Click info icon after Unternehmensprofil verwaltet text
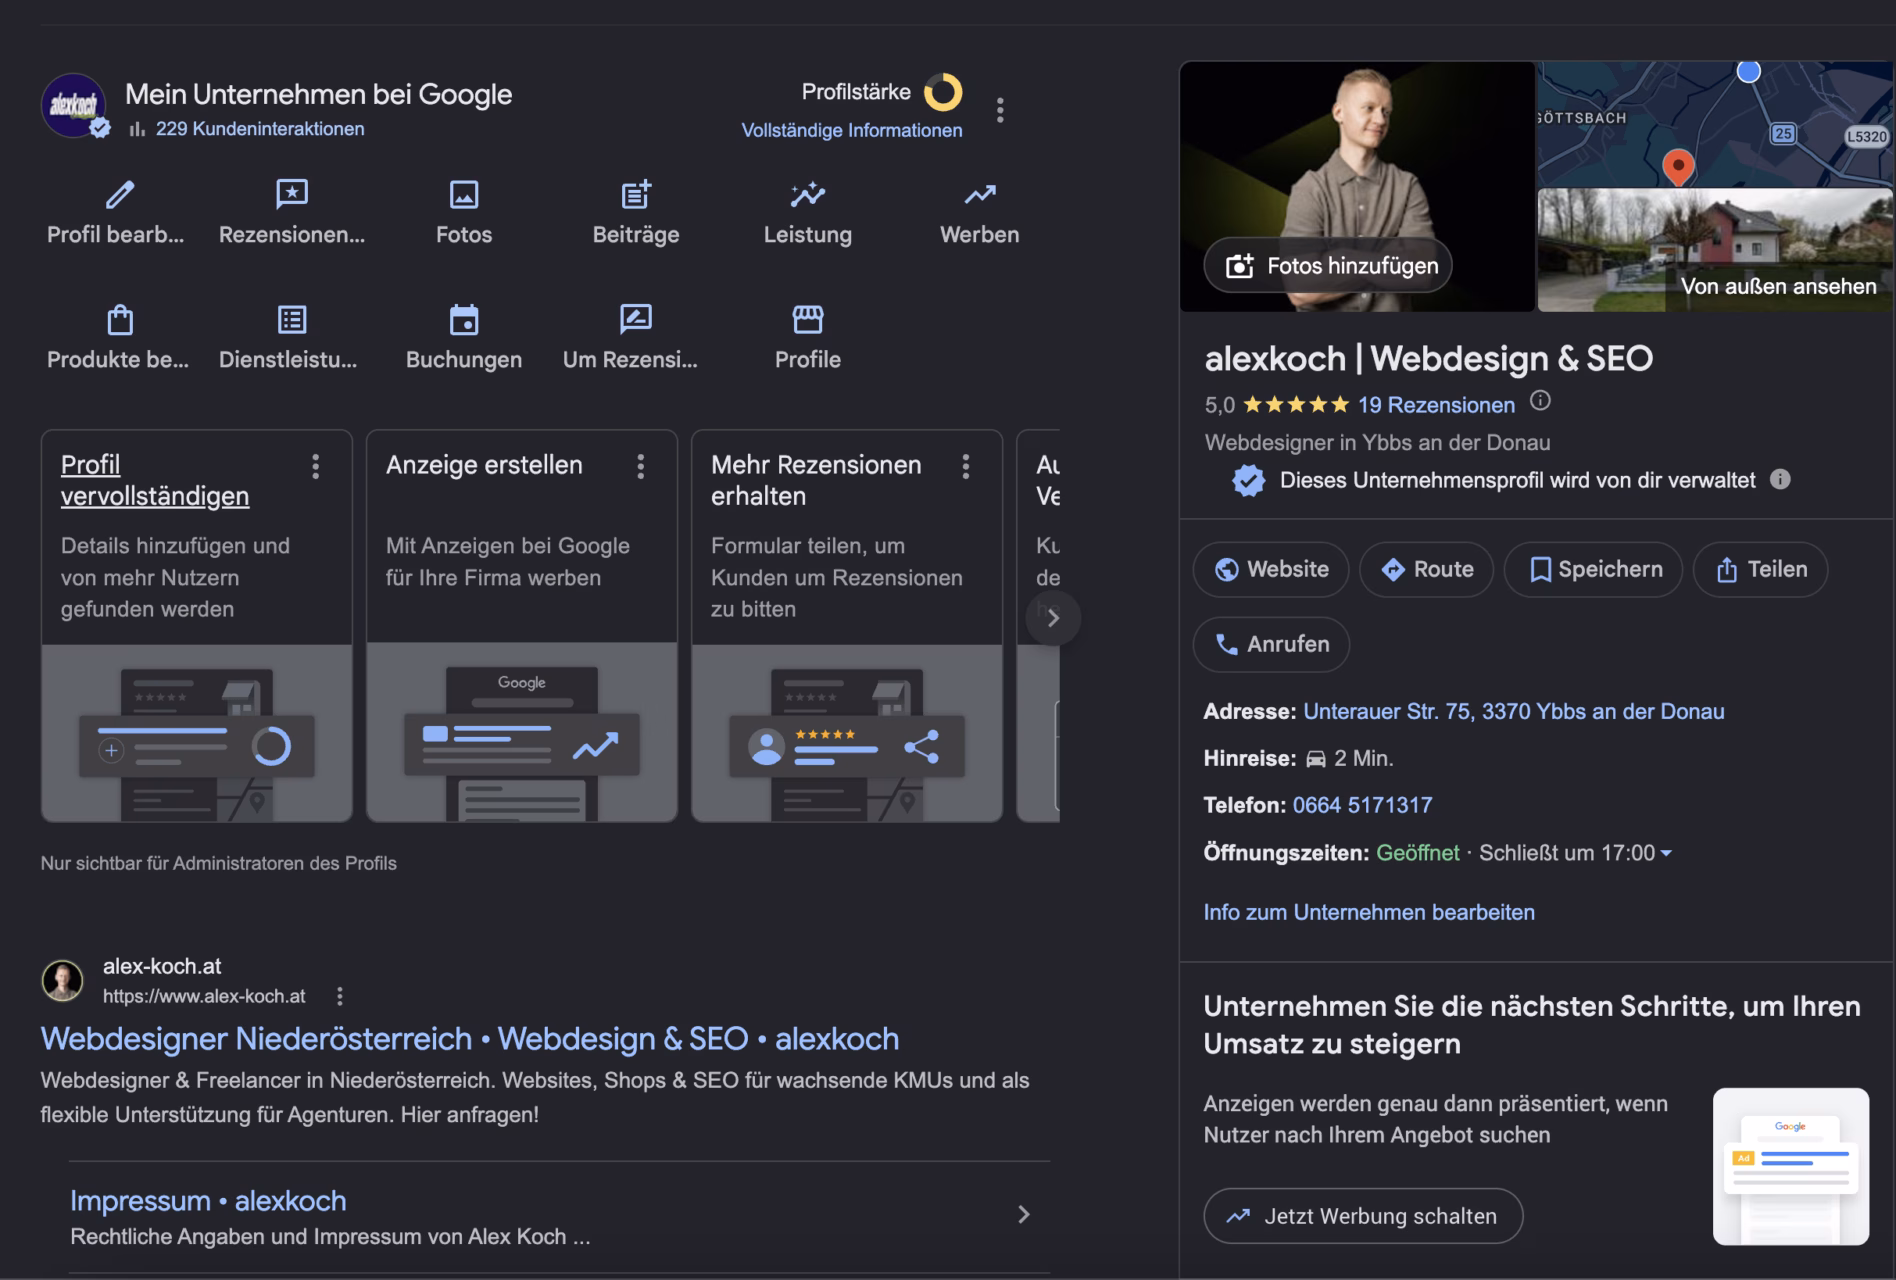This screenshot has width=1896, height=1280. 1780,479
